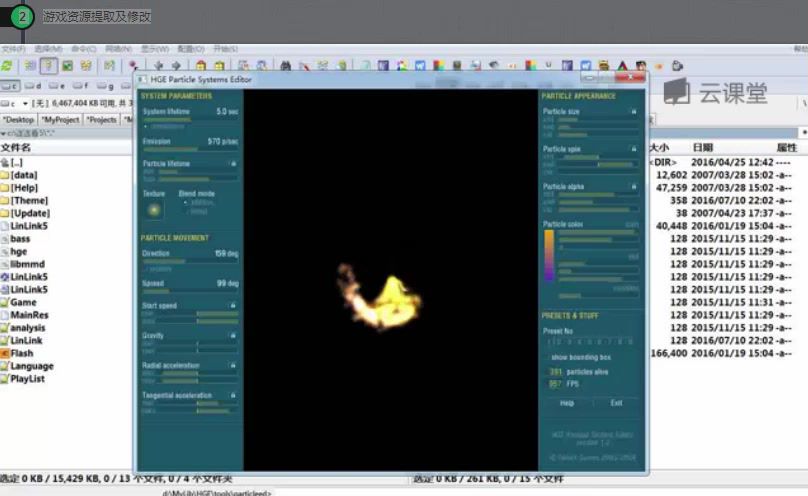Screen dimensions: 808x496
Task: Open the 配置(O) menu
Action: (191, 49)
